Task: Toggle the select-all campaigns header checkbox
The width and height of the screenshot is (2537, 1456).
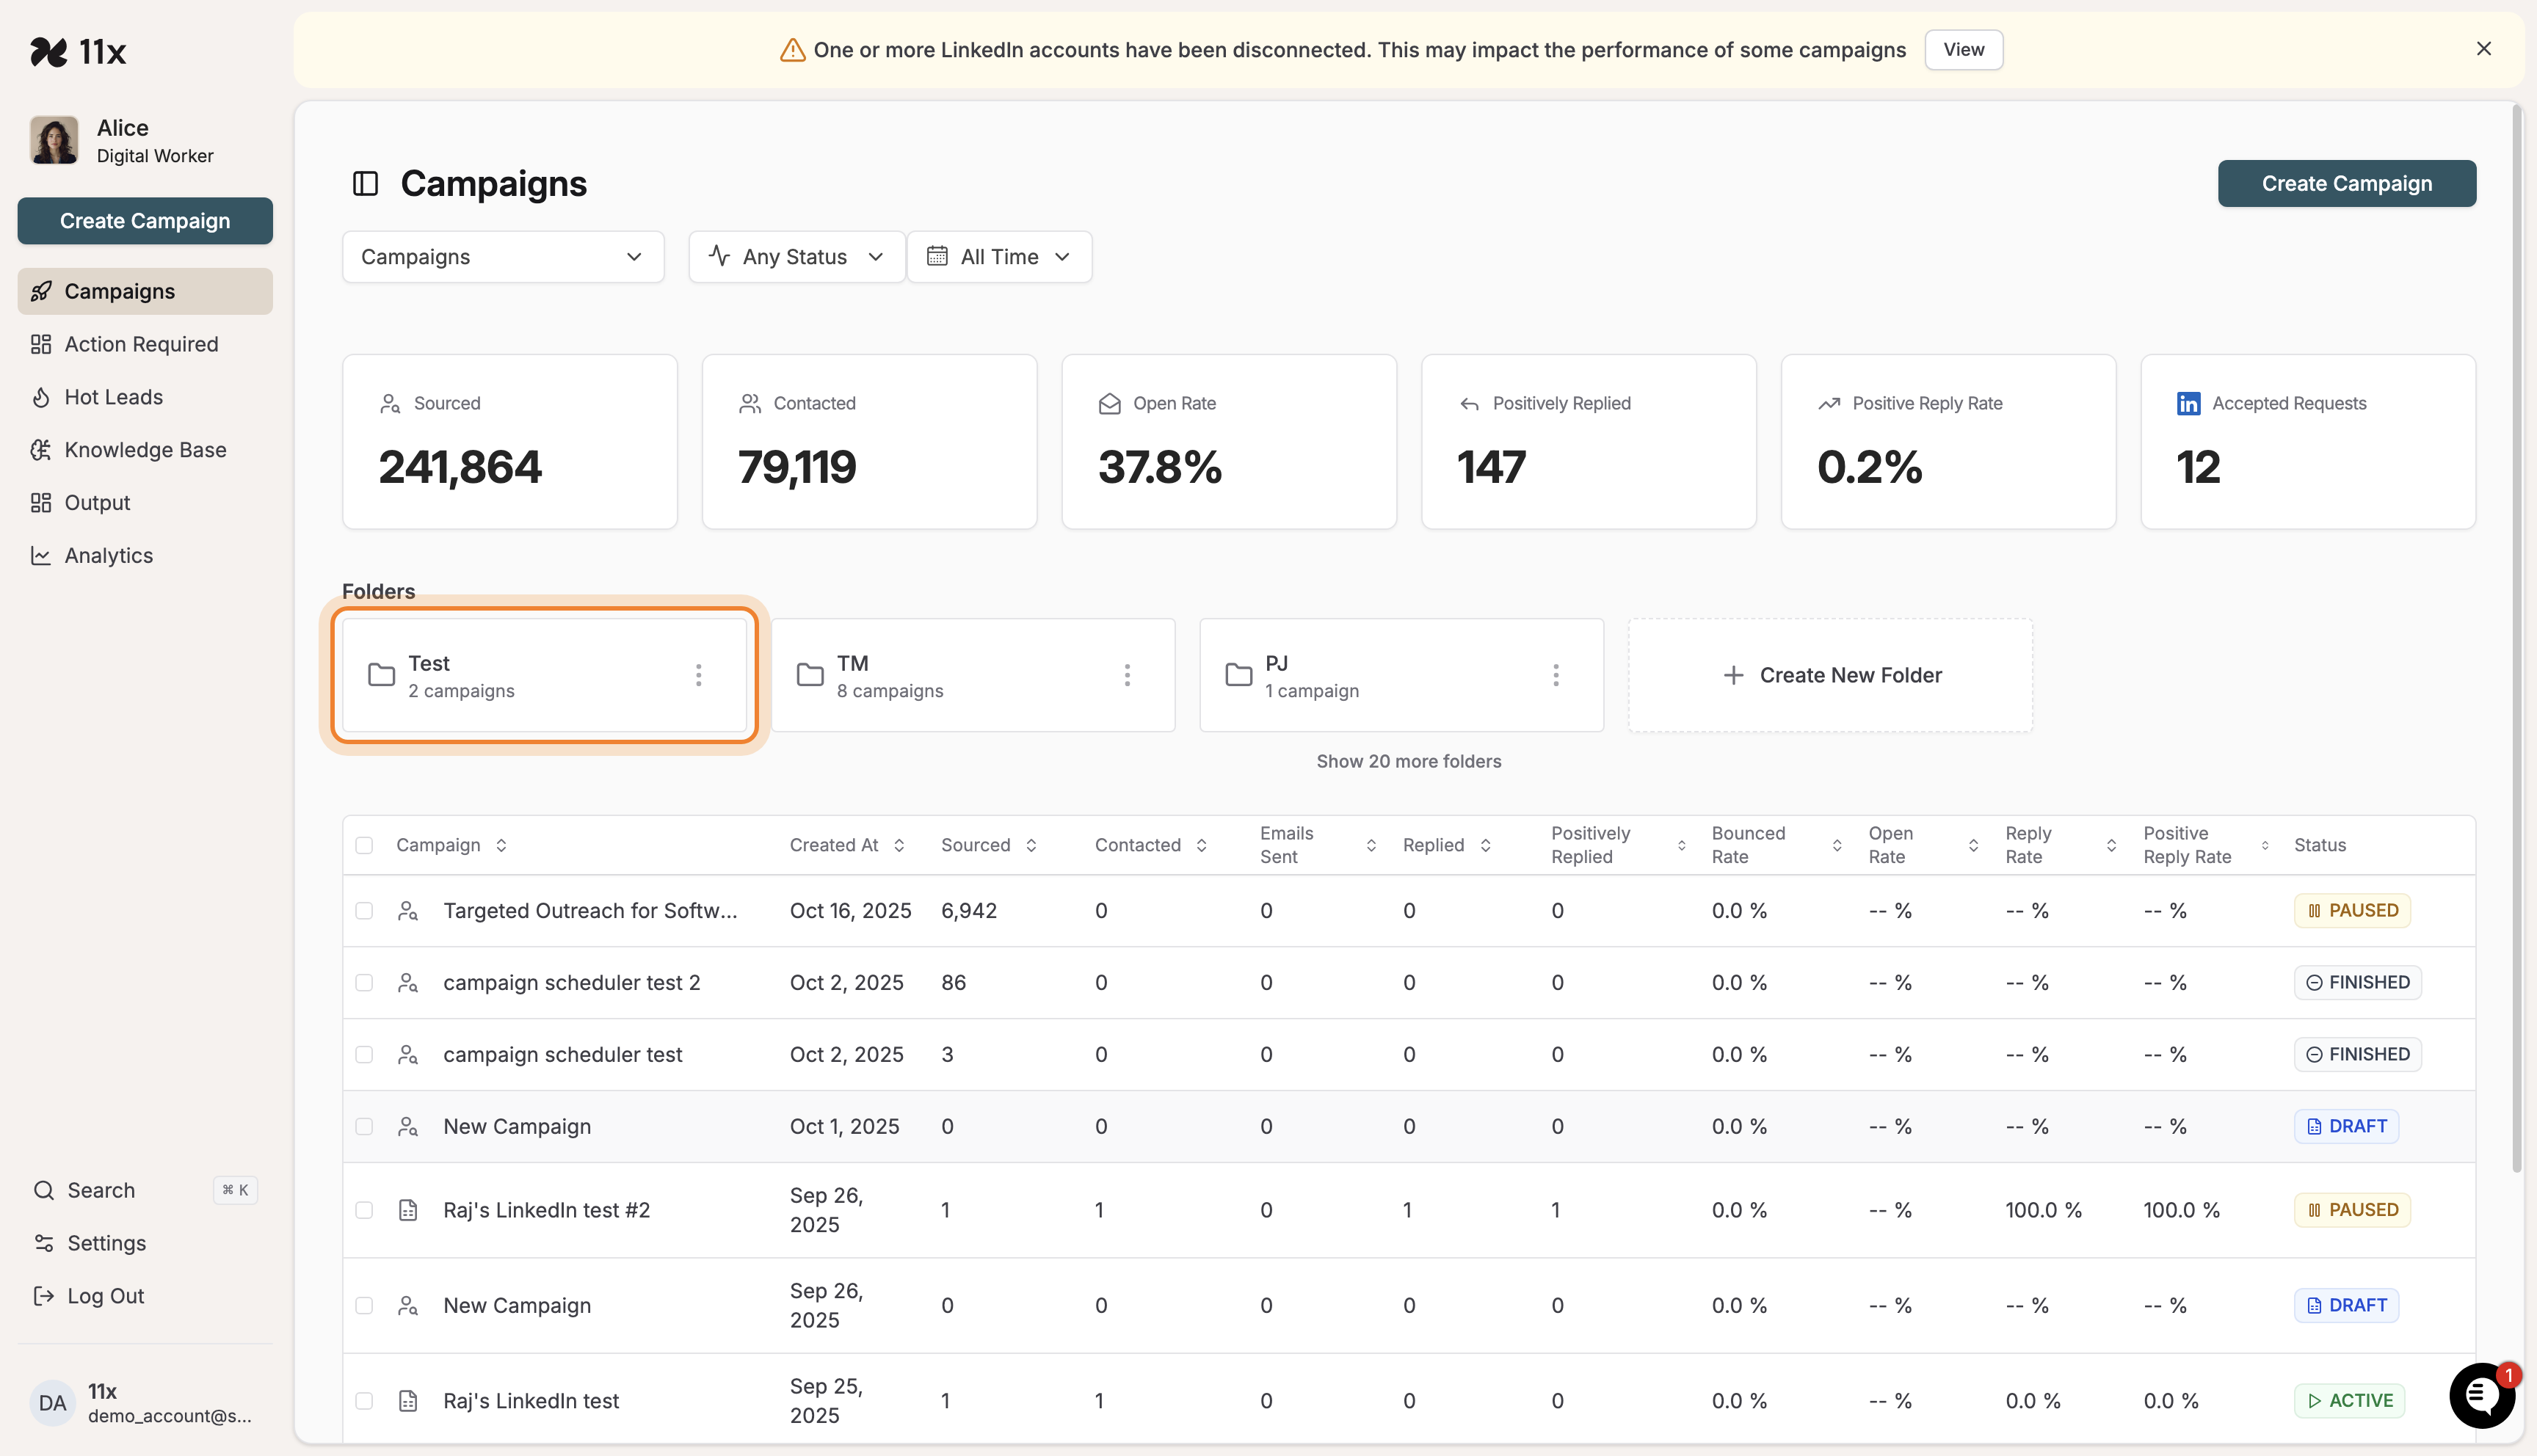Action: (x=364, y=845)
